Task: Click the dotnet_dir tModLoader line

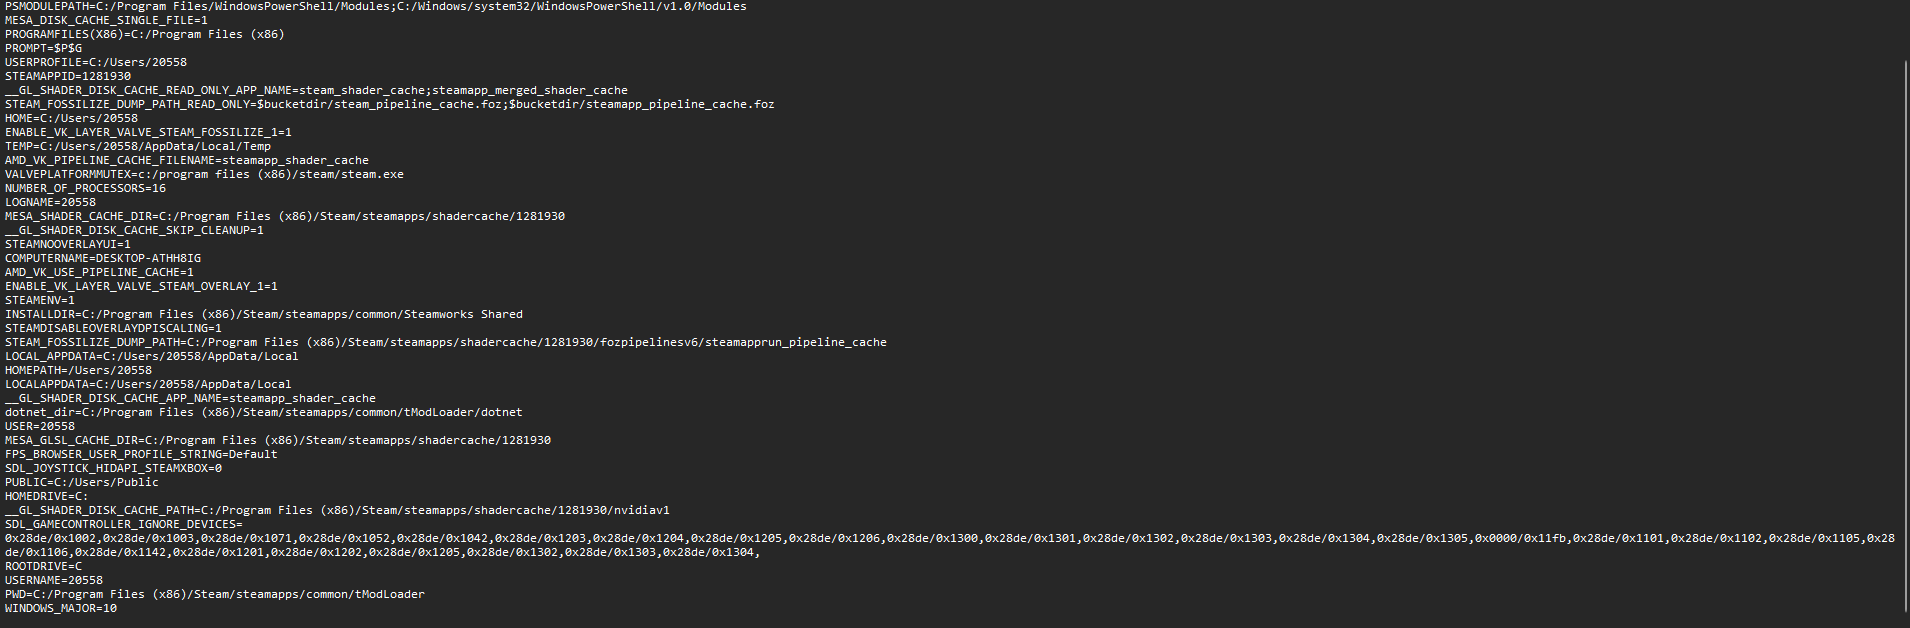Action: 264,412
